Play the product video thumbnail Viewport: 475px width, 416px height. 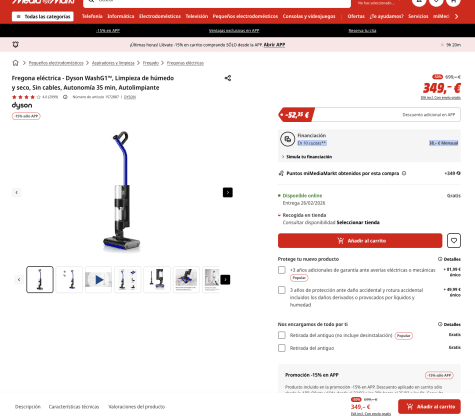(x=98, y=280)
